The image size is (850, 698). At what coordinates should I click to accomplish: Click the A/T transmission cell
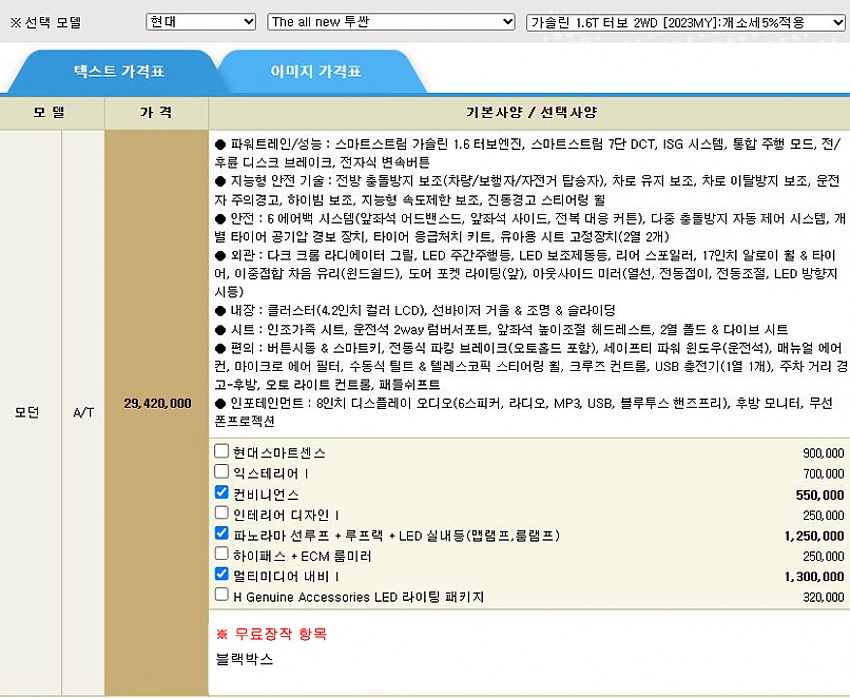coord(84,411)
